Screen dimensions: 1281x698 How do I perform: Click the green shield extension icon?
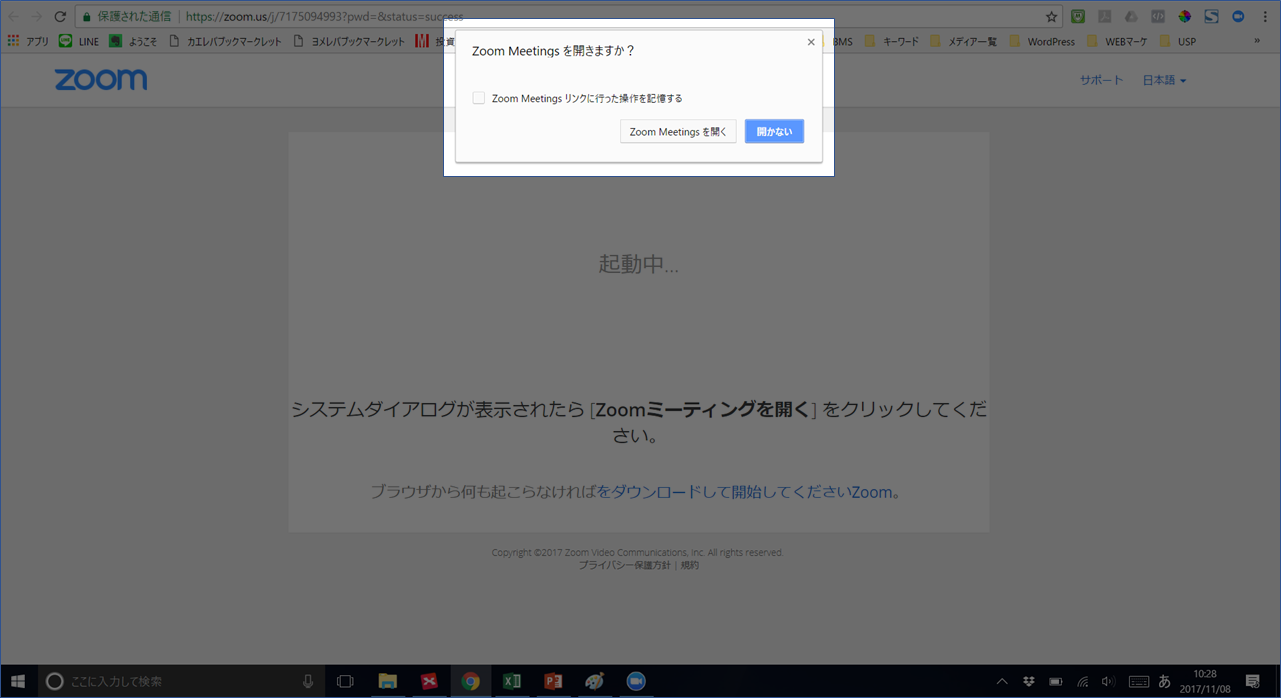[x=1078, y=16]
